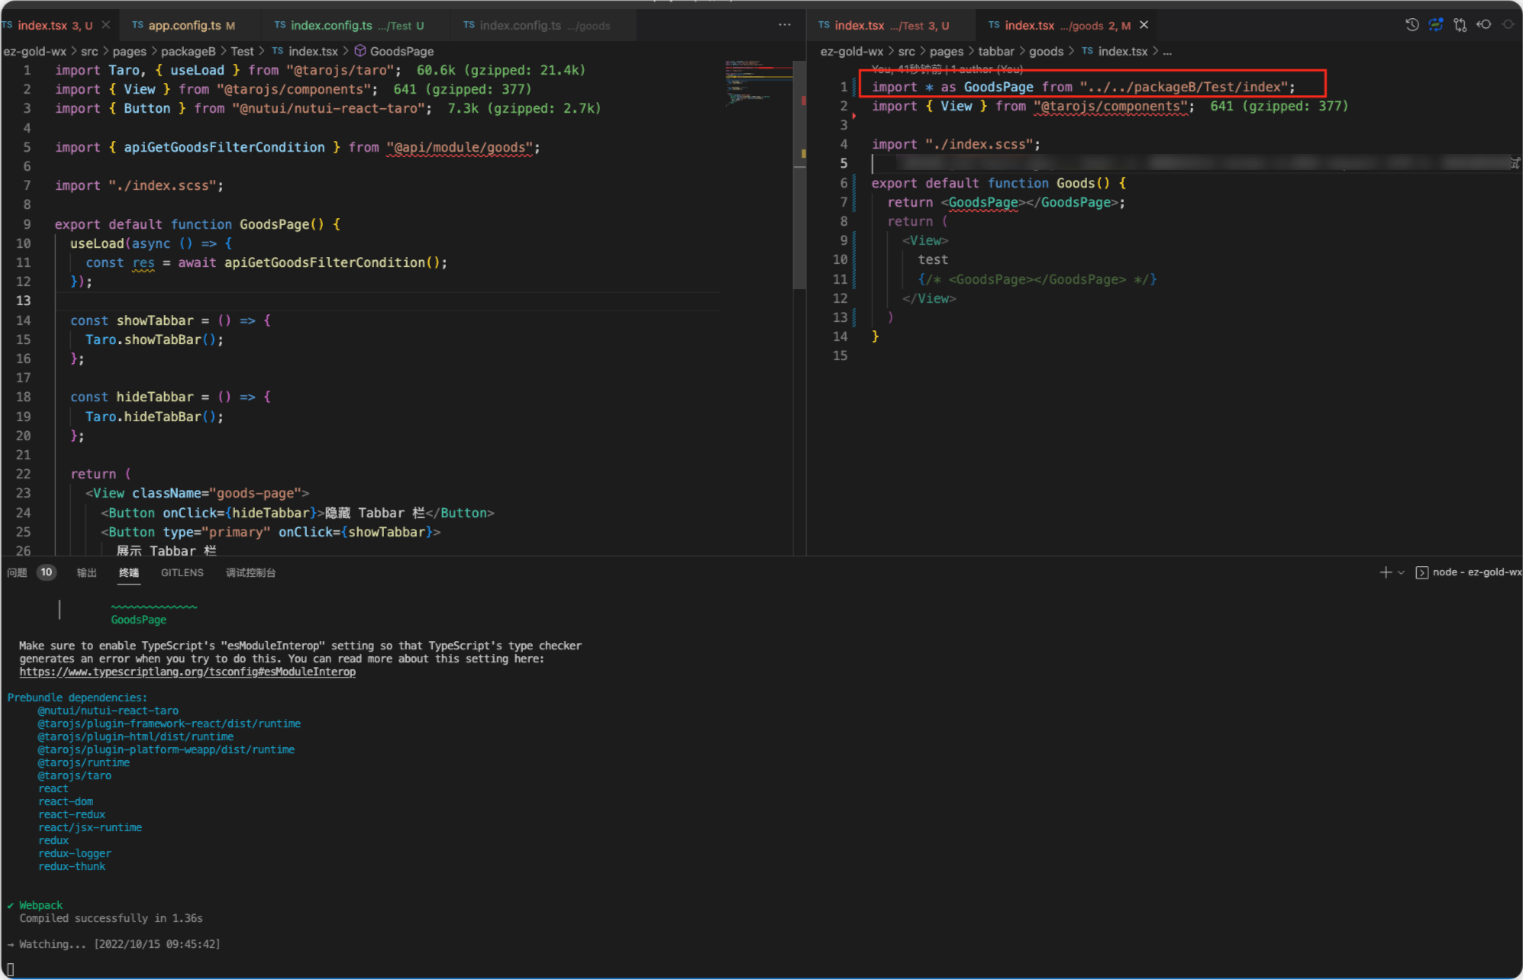This screenshot has width=1523, height=980.
Task: Open file history clock icon
Action: (1412, 25)
